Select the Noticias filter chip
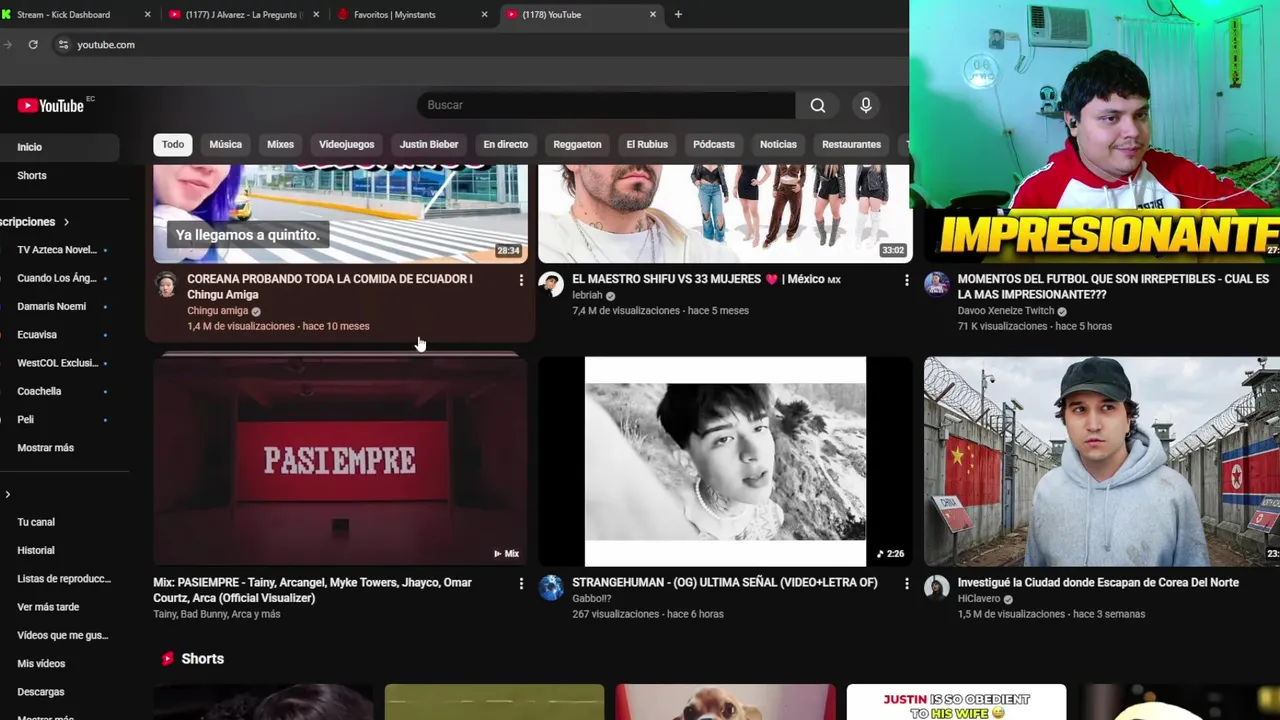 pos(778,144)
